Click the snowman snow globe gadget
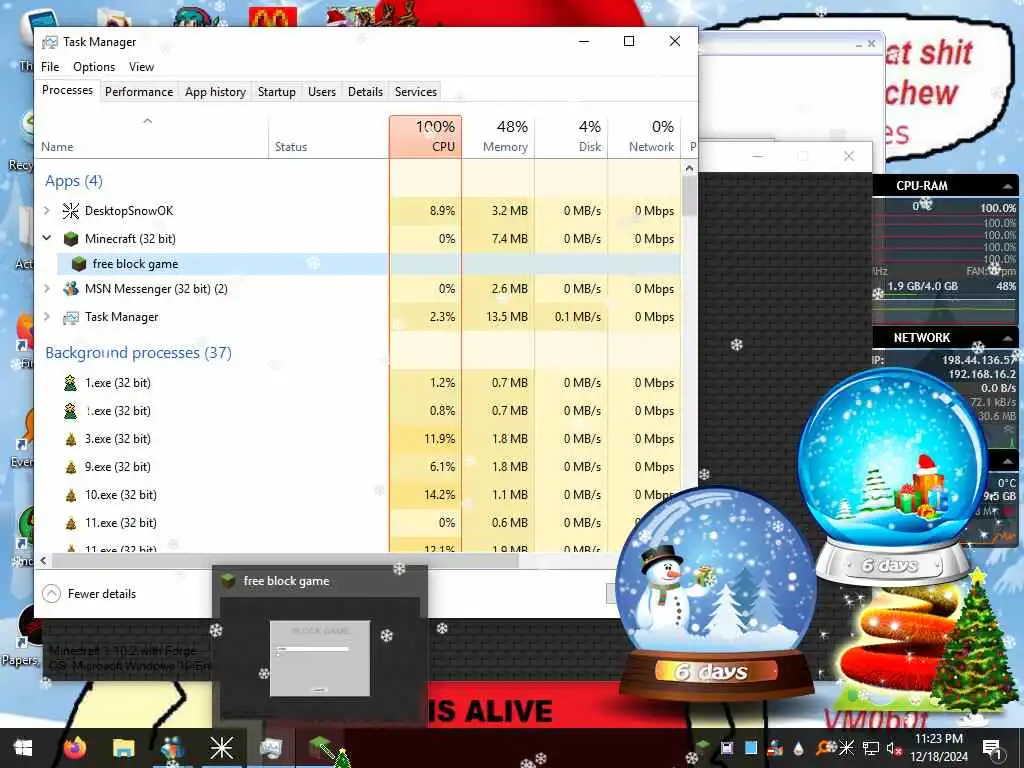 pos(716,591)
